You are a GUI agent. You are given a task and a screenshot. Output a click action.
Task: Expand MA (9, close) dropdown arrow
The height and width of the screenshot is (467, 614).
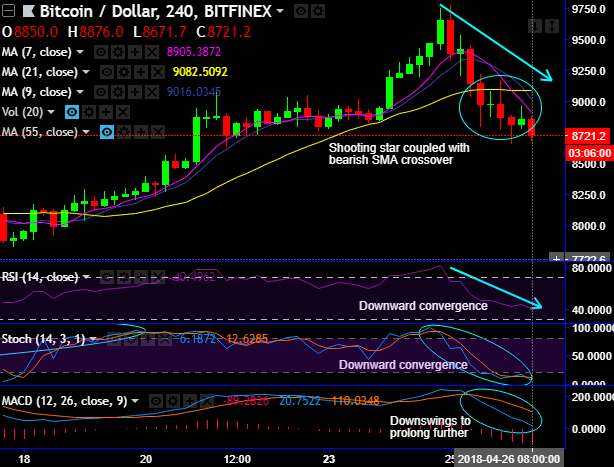click(x=80, y=92)
